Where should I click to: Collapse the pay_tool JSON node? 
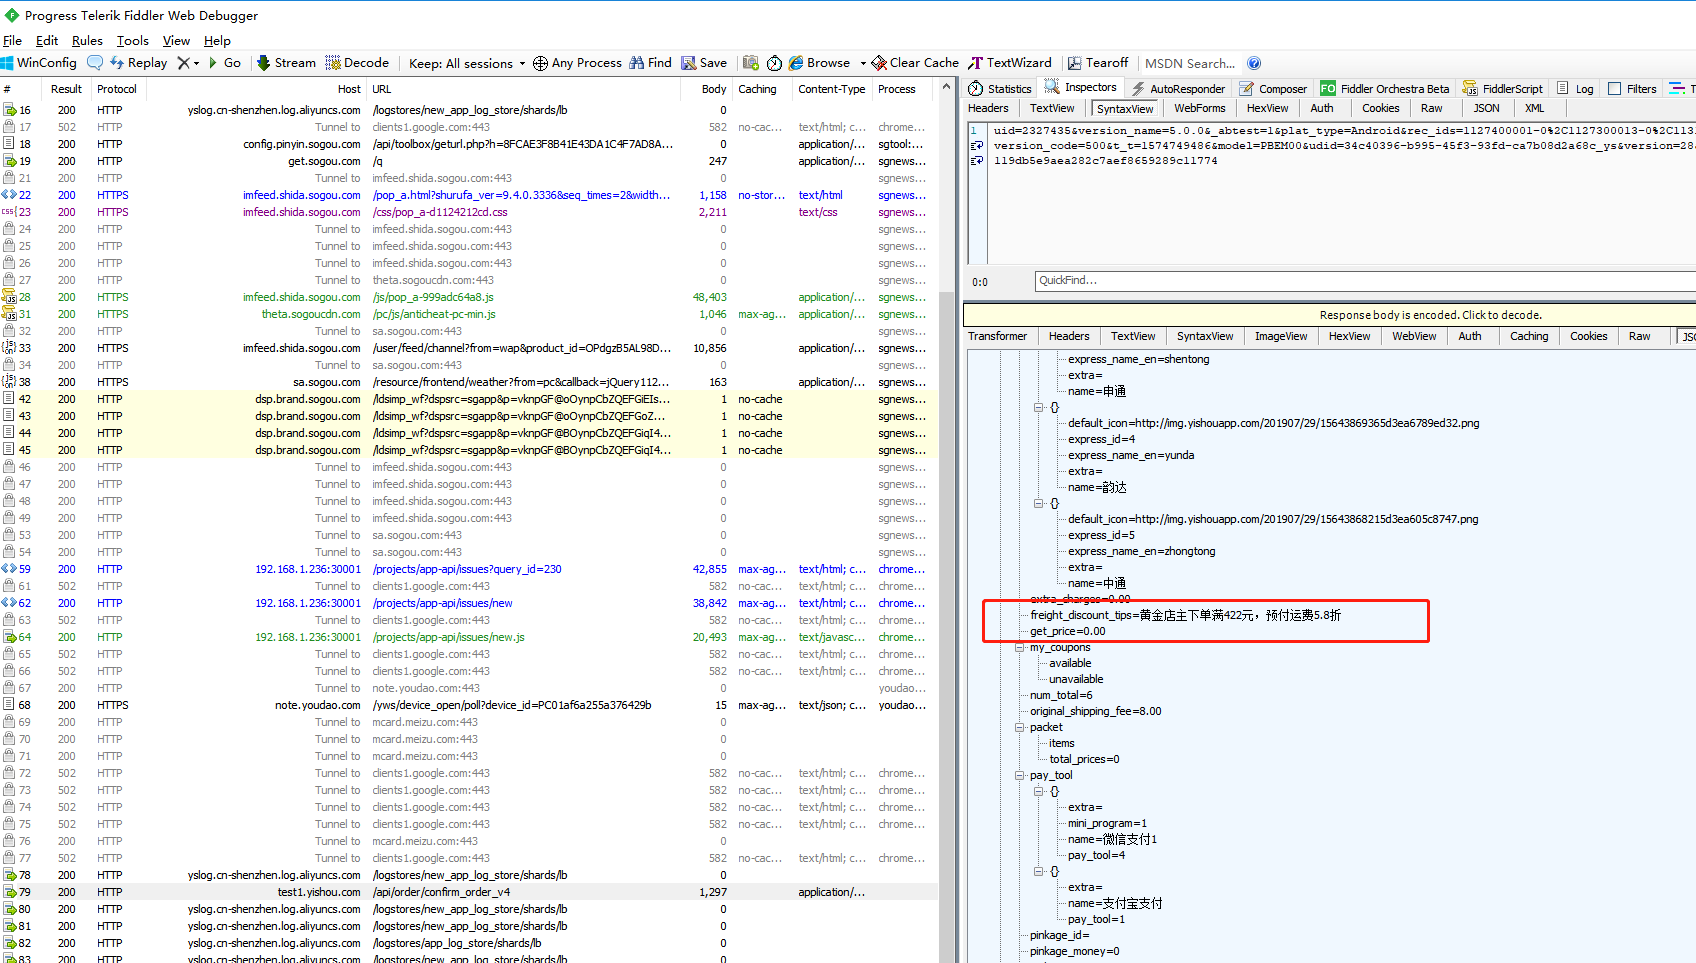click(x=1020, y=775)
